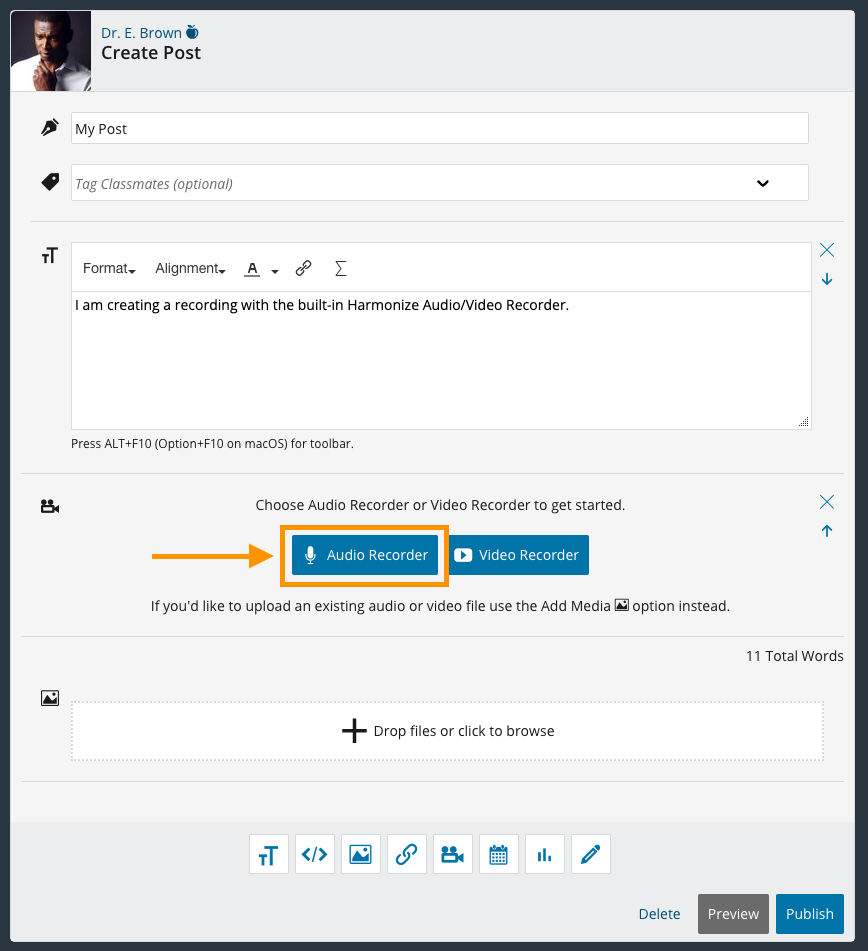The image size is (868, 951).
Task: Click the calendar icon in bottom toolbar
Action: tap(498, 855)
